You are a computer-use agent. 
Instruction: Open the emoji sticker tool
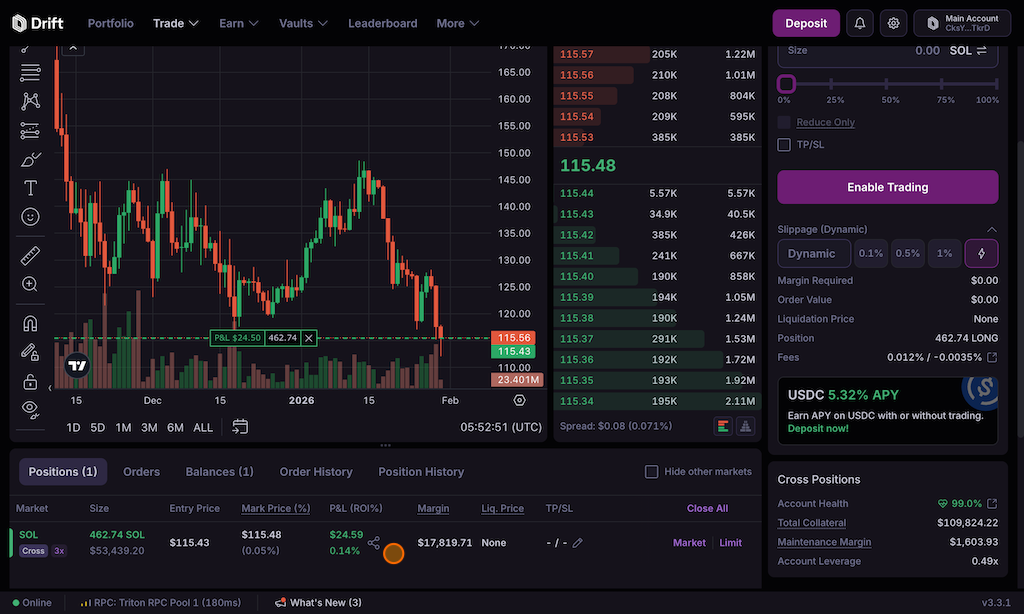coord(30,217)
